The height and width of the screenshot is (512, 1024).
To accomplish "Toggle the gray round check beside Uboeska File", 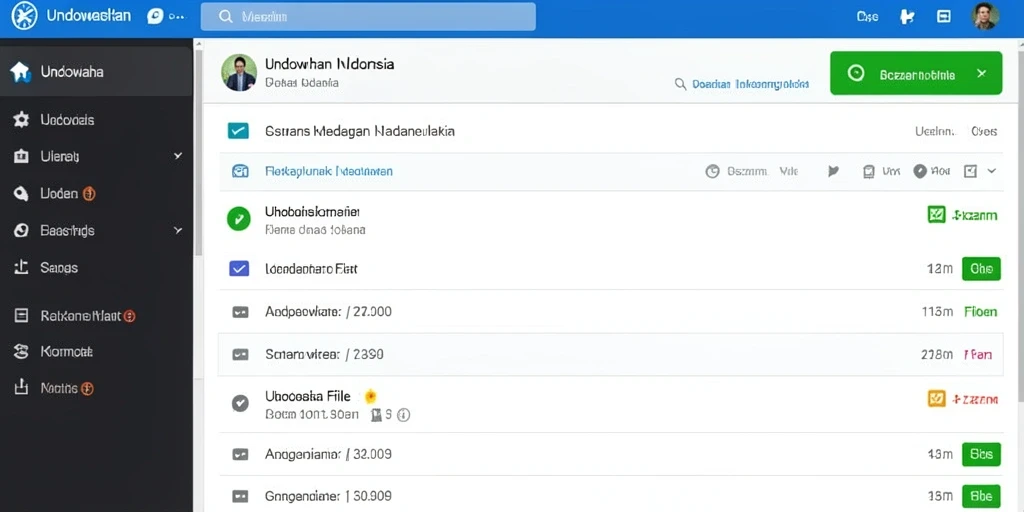I will coord(240,404).
